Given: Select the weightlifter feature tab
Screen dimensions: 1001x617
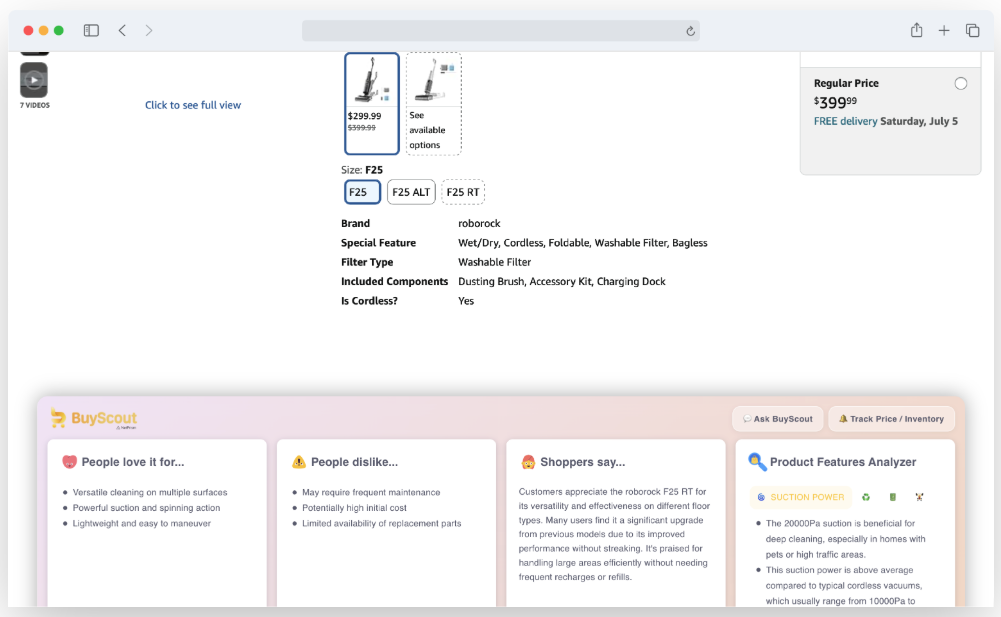Looking at the screenshot, I should (x=919, y=497).
